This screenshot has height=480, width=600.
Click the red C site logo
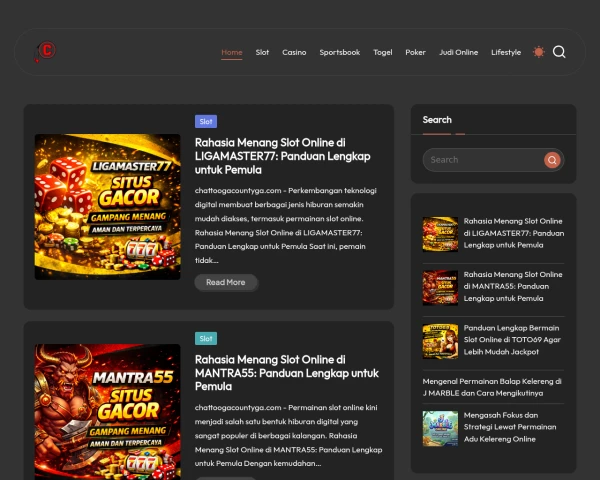coord(45,51)
